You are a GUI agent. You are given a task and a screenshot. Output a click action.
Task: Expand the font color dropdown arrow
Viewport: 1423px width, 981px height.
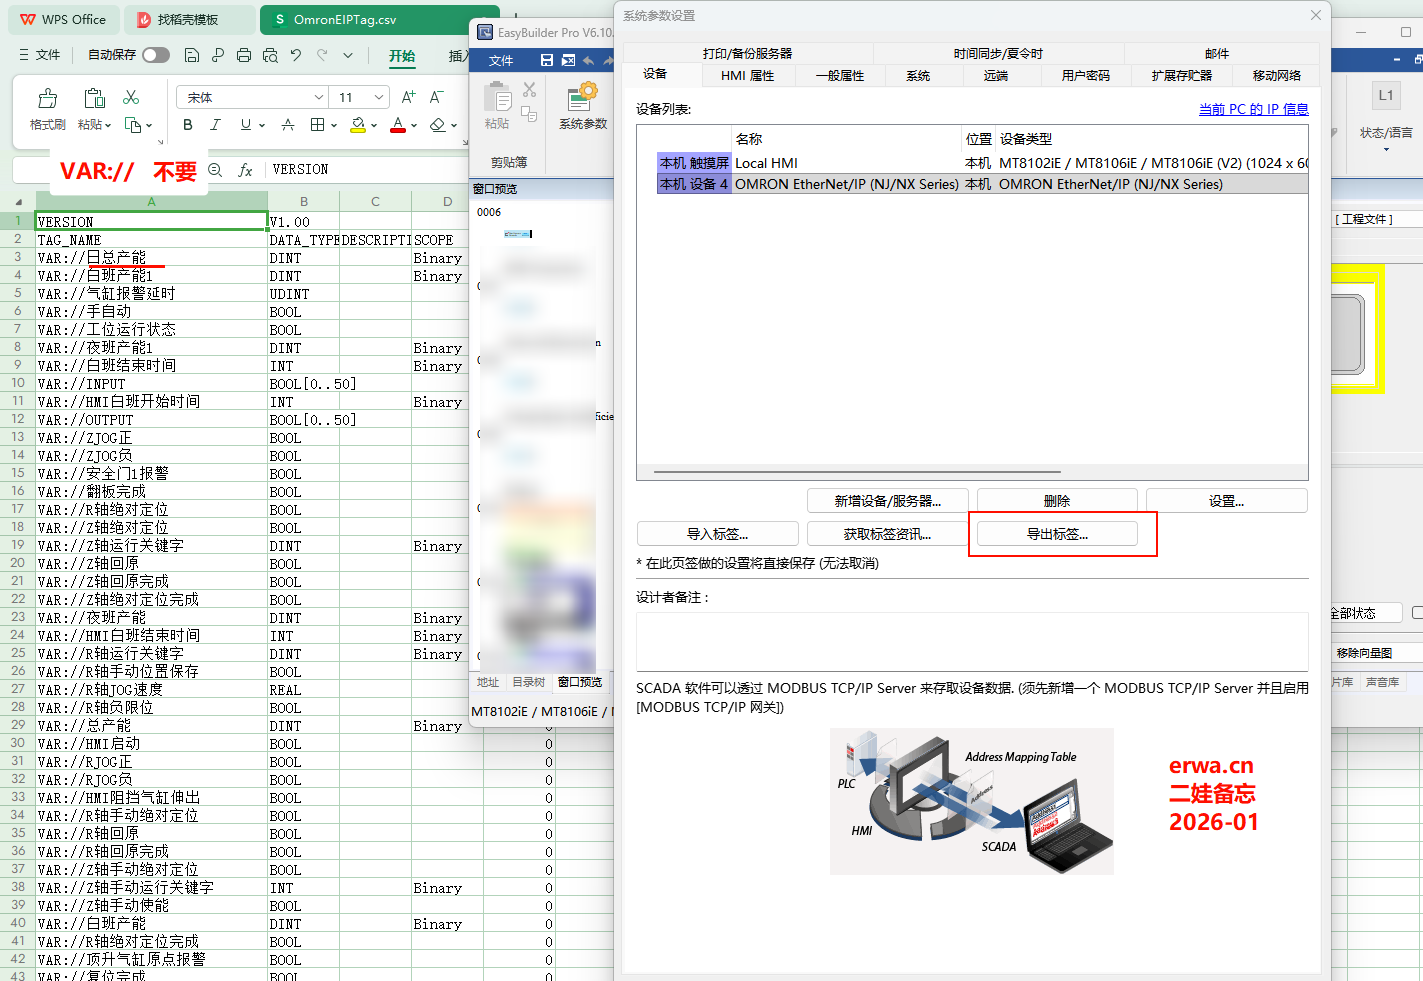click(x=414, y=126)
